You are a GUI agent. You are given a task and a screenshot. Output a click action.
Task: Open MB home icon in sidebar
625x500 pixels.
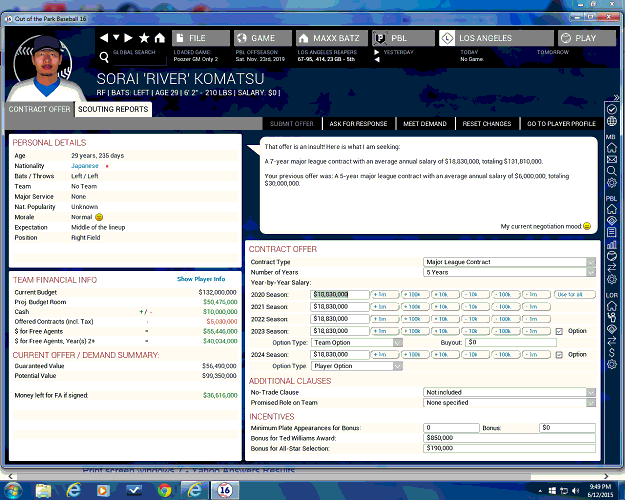tap(611, 148)
